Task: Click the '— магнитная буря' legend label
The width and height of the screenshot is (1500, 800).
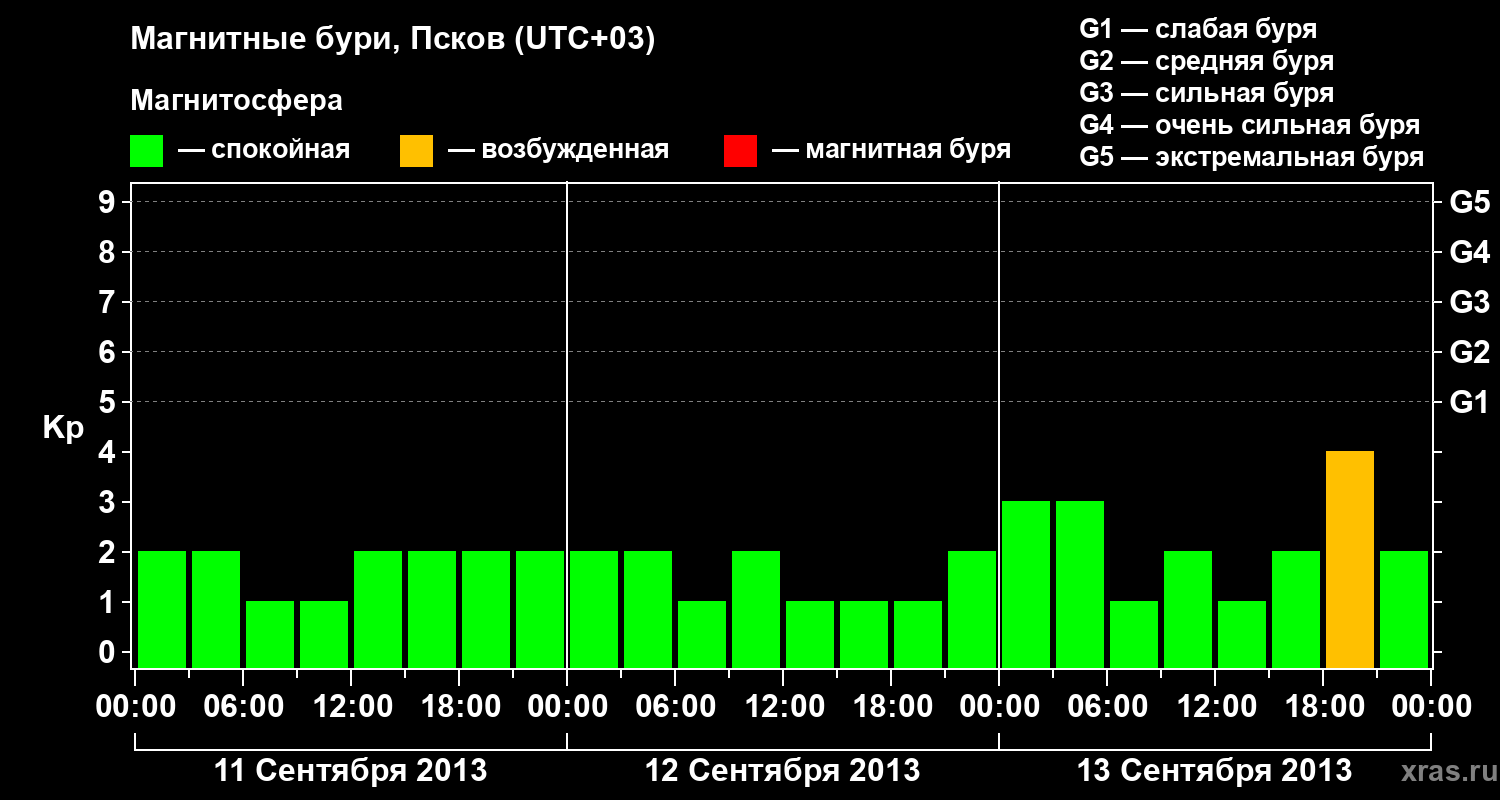Action: tap(892, 151)
